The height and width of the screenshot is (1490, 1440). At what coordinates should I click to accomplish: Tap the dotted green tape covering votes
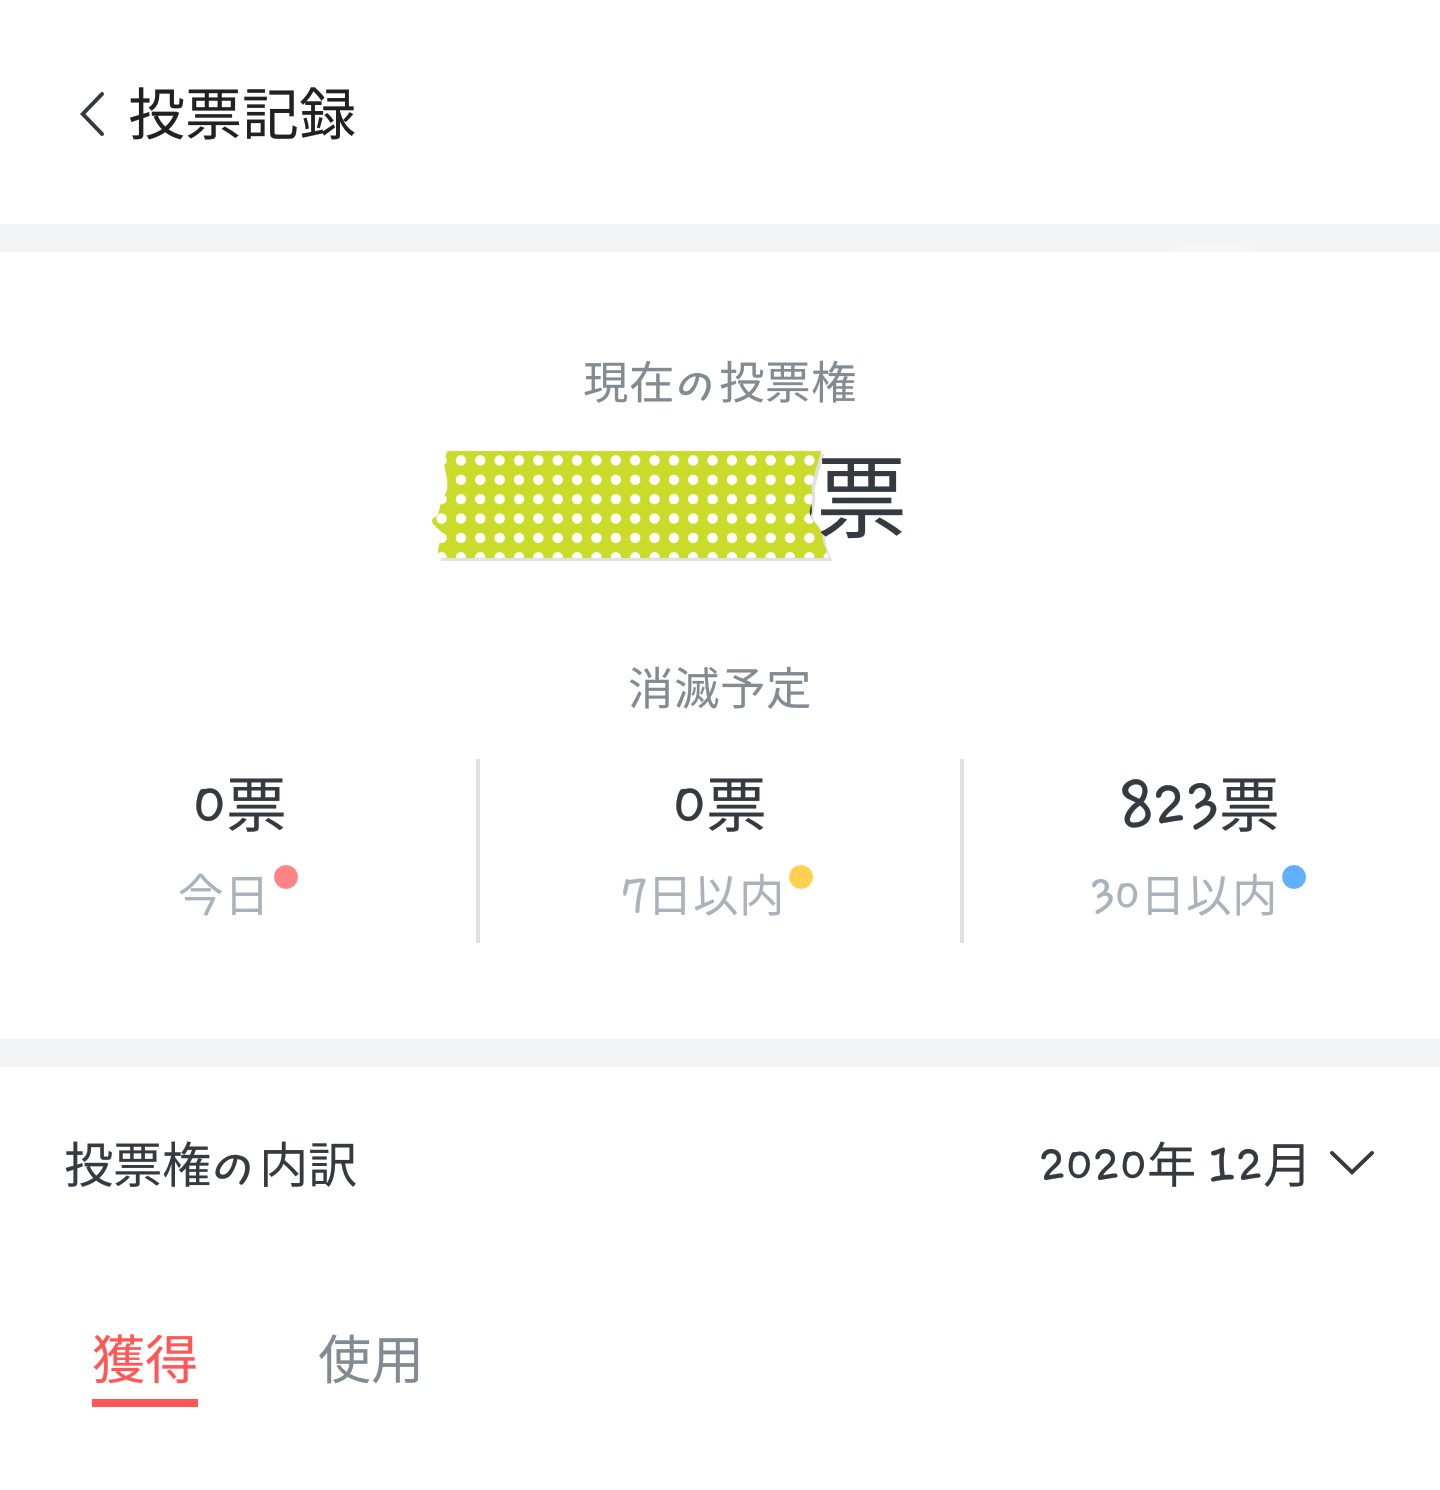click(x=630, y=504)
